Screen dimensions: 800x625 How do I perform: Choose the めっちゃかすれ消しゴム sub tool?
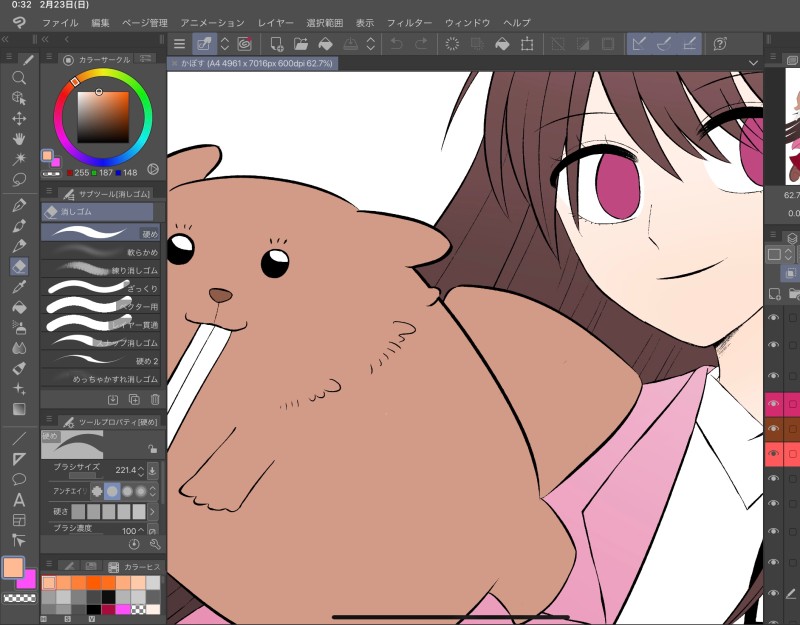click(x=101, y=379)
